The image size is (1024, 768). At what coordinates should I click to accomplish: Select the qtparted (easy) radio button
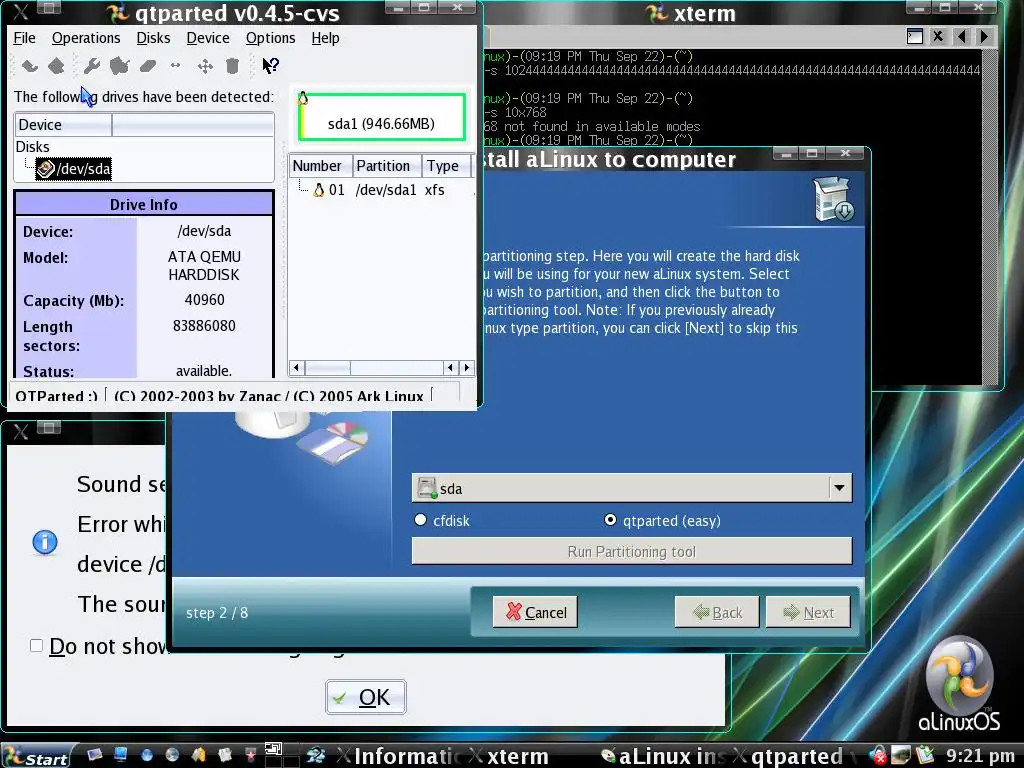[x=610, y=520]
